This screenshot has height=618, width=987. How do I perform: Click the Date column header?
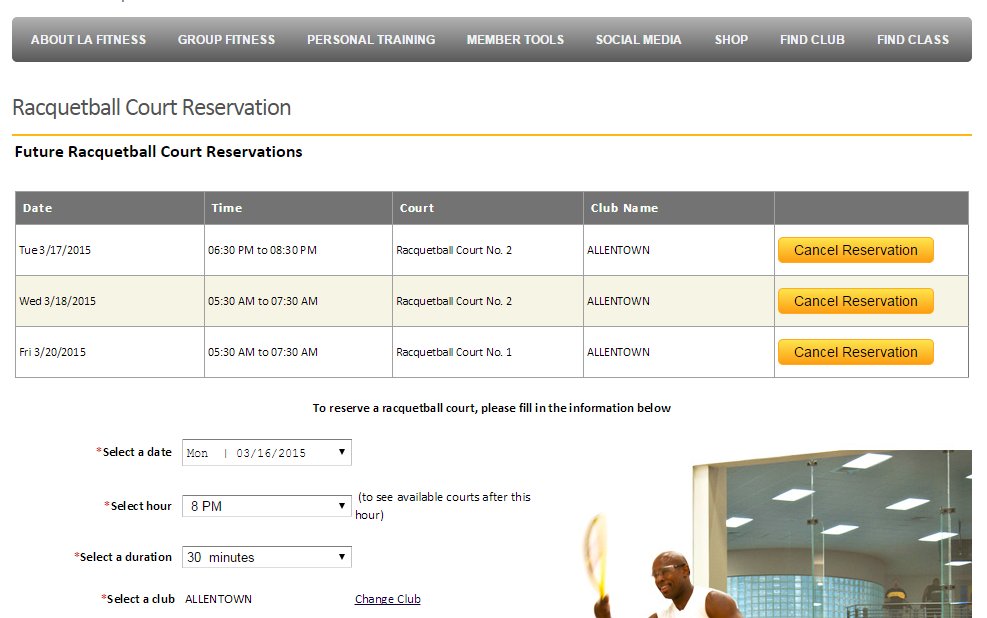(x=38, y=208)
